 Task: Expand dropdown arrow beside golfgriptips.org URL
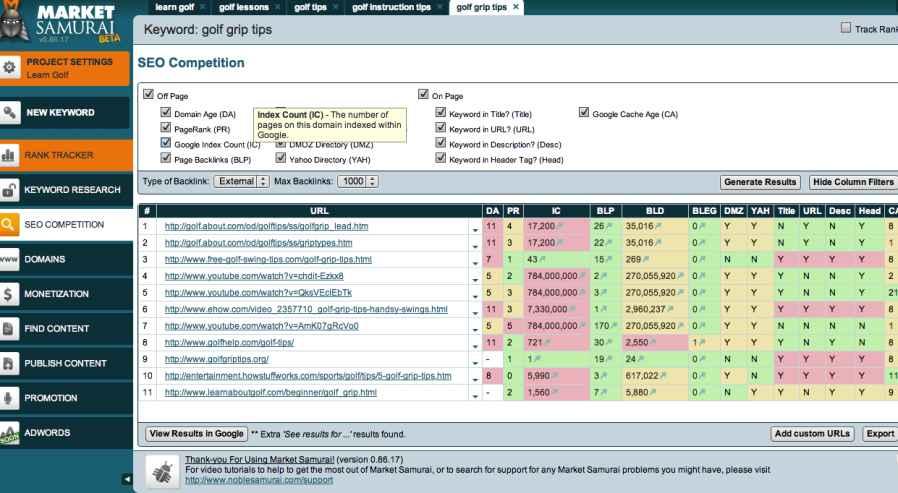(473, 360)
